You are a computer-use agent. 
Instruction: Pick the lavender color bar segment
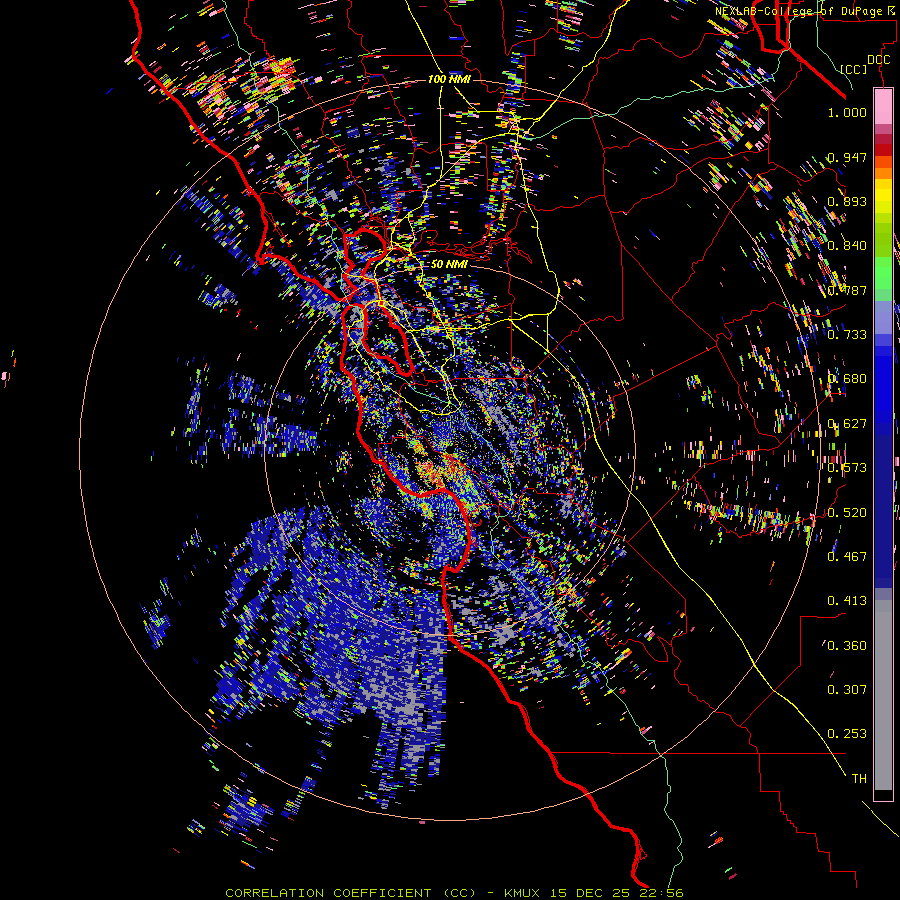[883, 317]
